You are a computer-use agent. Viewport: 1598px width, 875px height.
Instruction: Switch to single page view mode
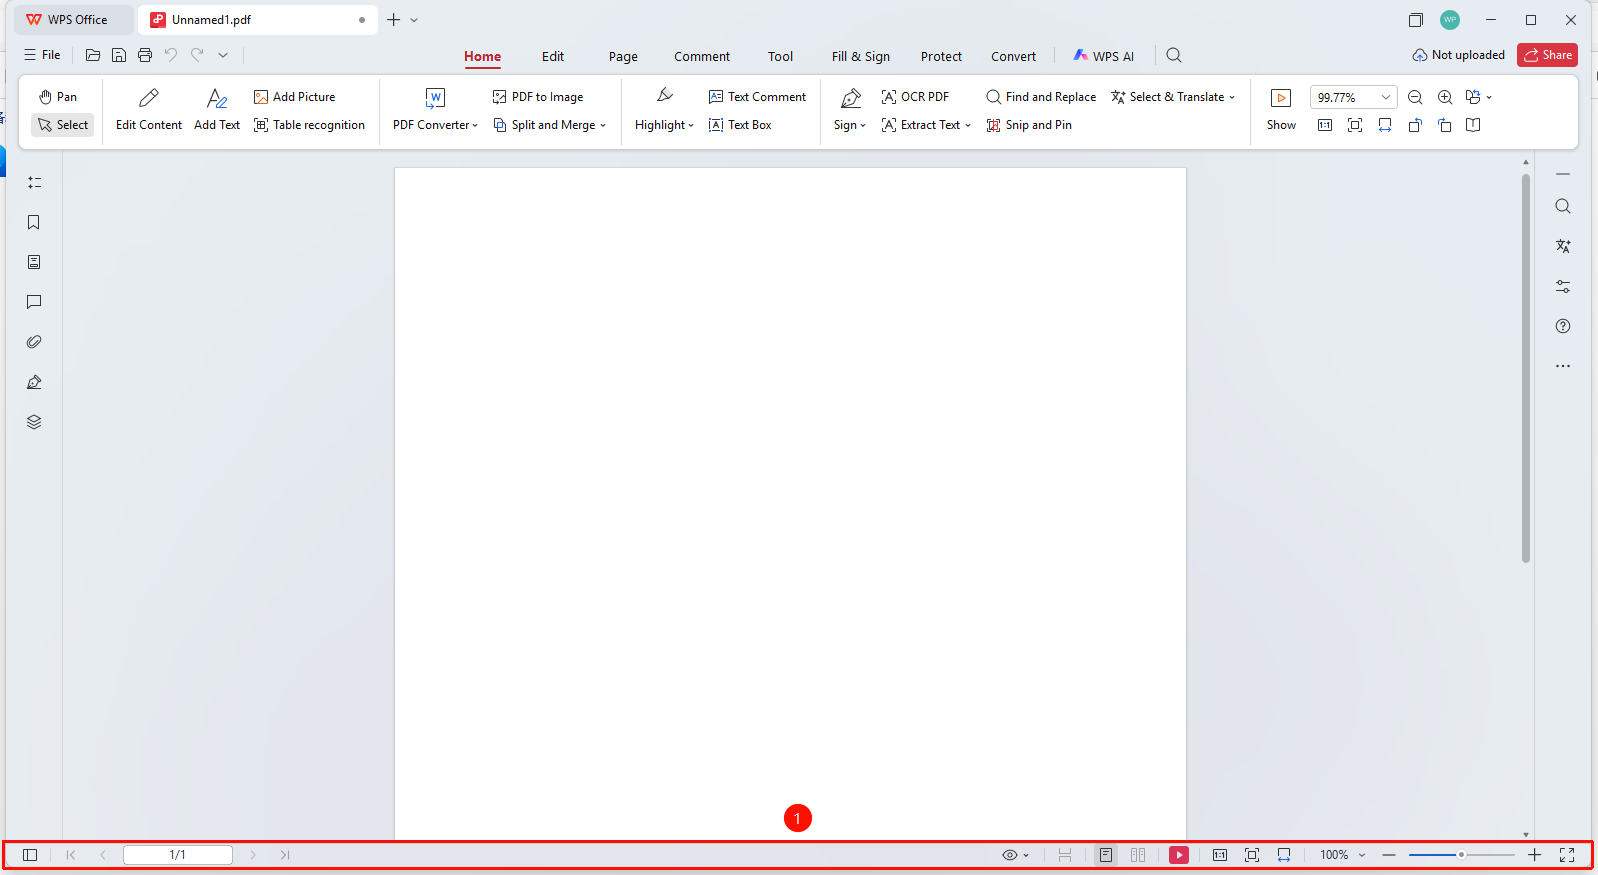(1106, 855)
